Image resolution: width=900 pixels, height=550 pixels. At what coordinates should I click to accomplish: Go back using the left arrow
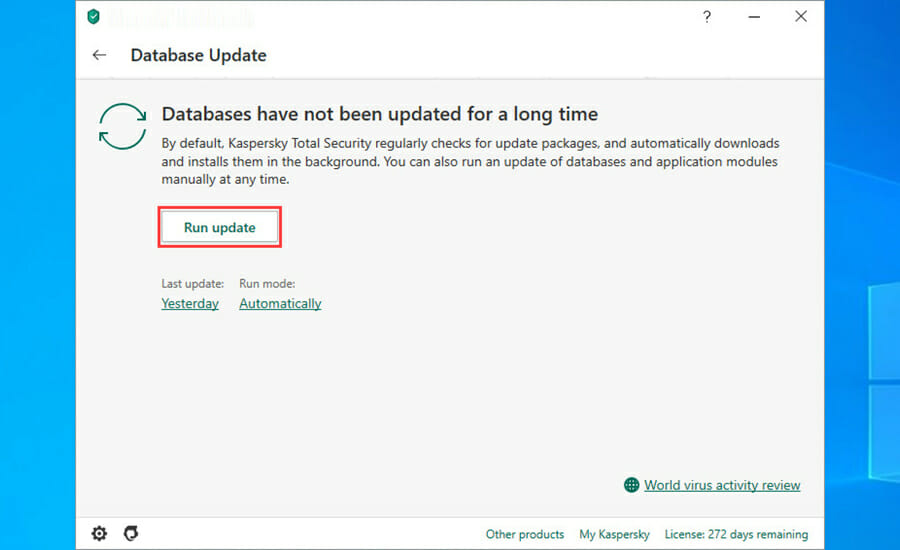click(x=99, y=55)
